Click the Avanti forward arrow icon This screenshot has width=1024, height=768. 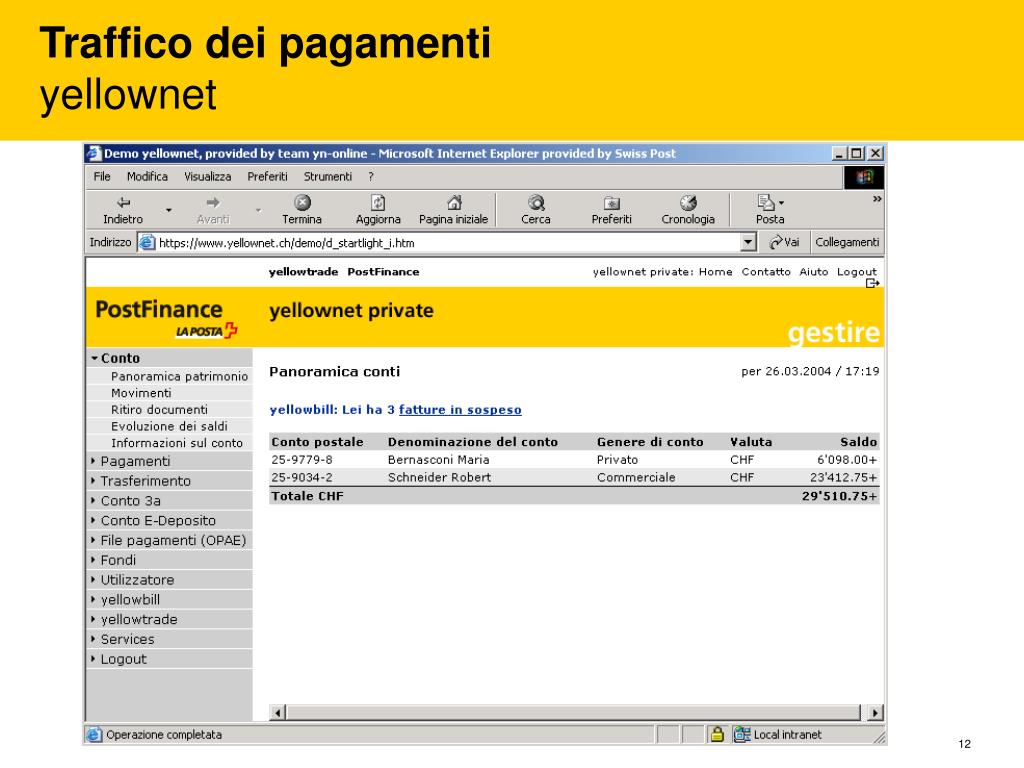coord(213,202)
